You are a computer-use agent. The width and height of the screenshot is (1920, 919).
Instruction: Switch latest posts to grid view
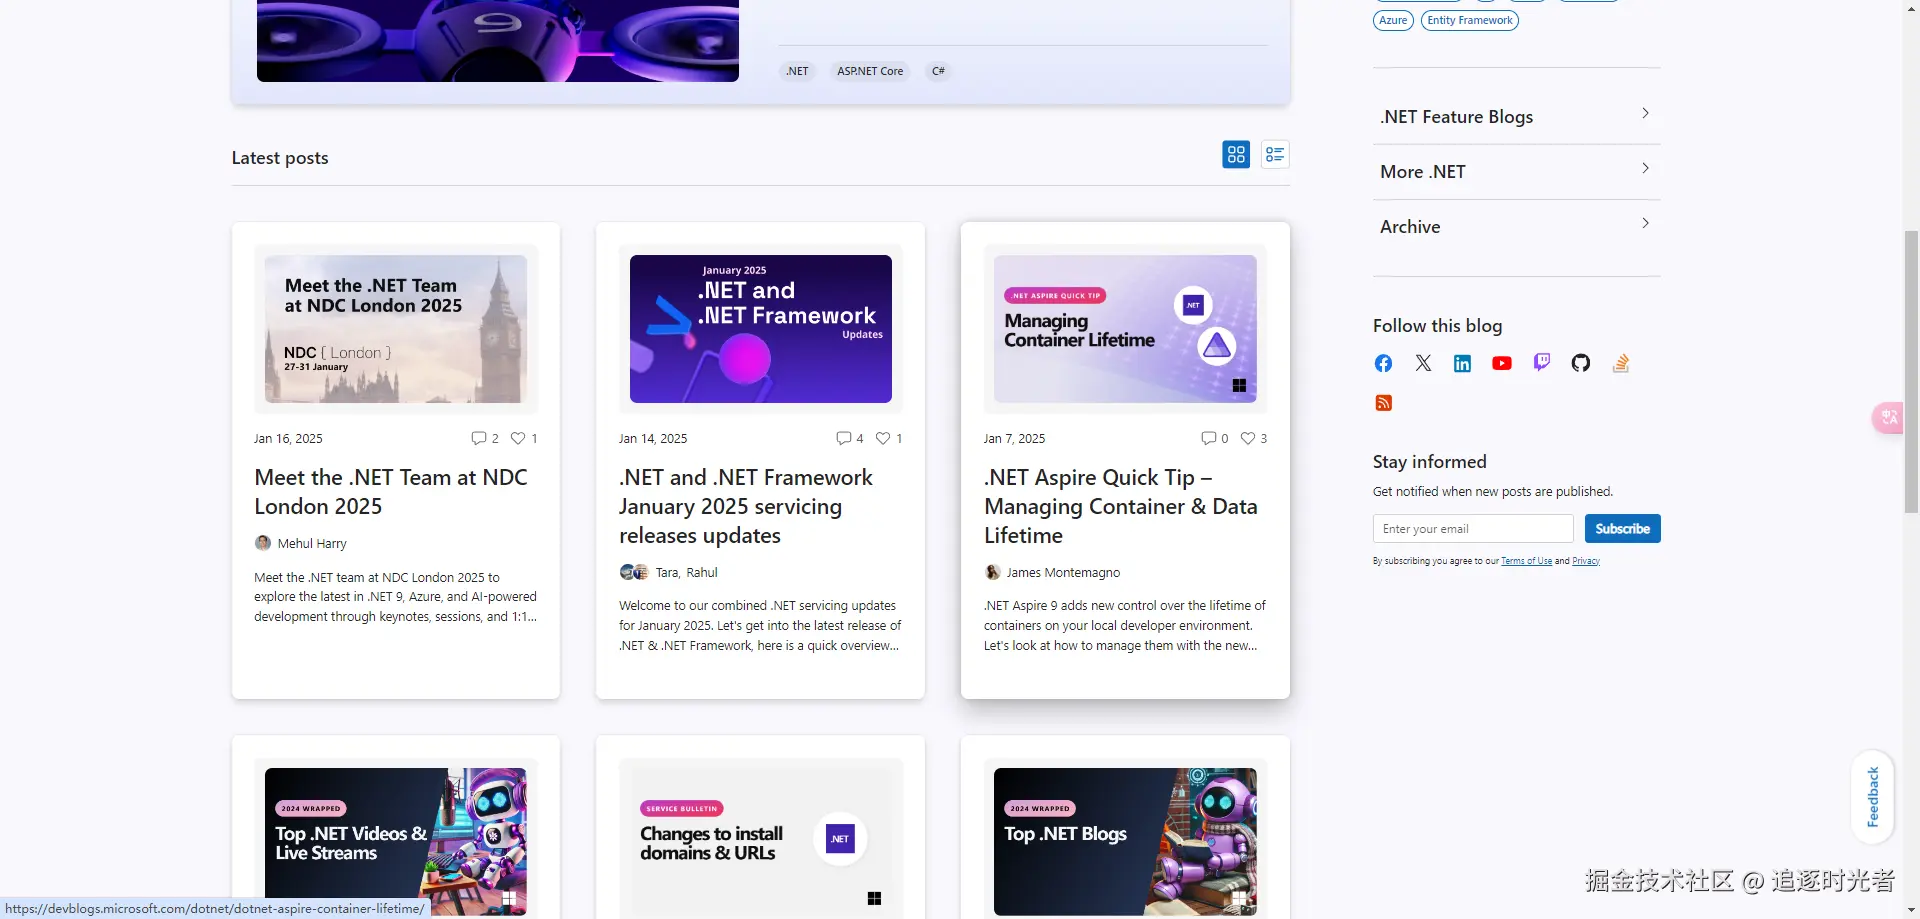click(x=1236, y=155)
